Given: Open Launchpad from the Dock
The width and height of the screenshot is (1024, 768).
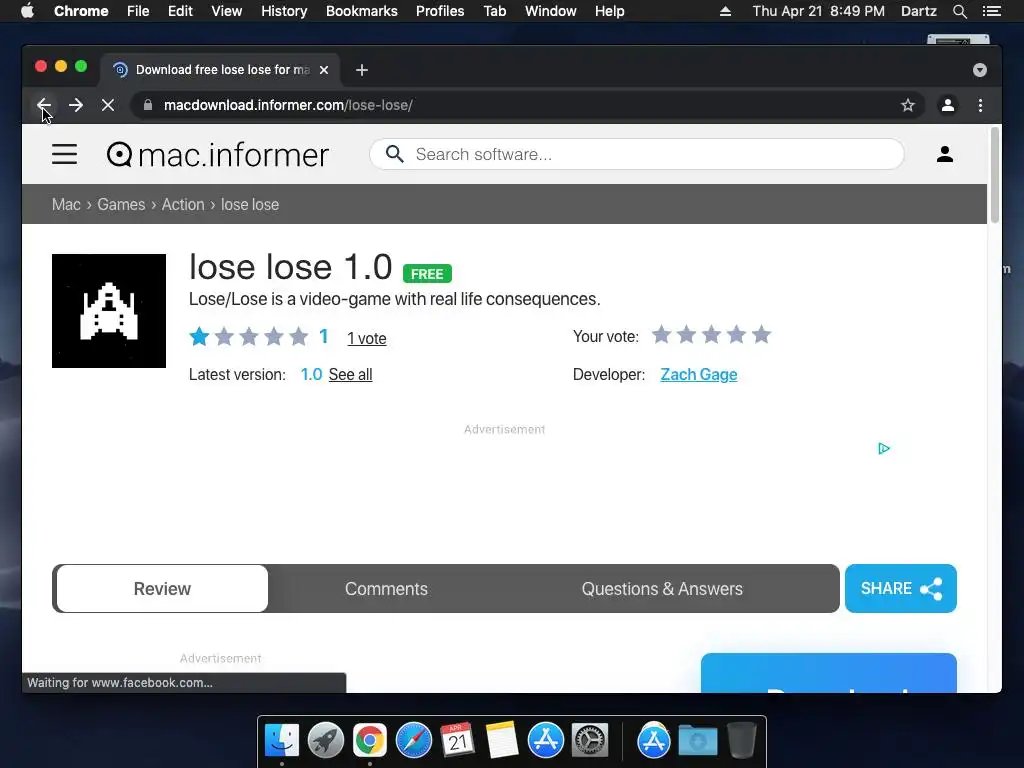Looking at the screenshot, I should [326, 741].
